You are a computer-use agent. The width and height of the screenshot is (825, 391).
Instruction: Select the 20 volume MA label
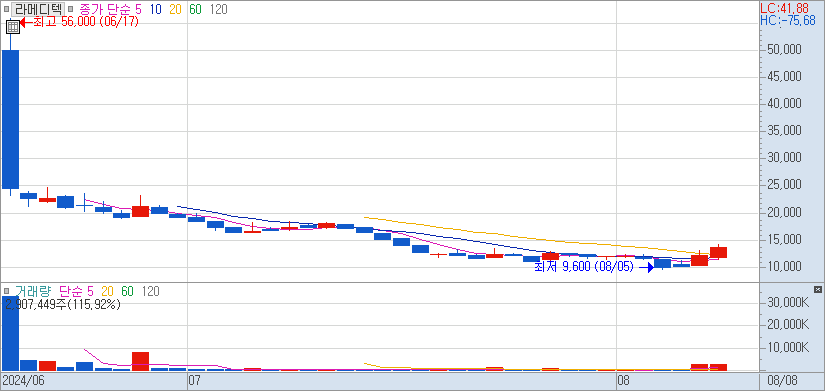point(108,291)
